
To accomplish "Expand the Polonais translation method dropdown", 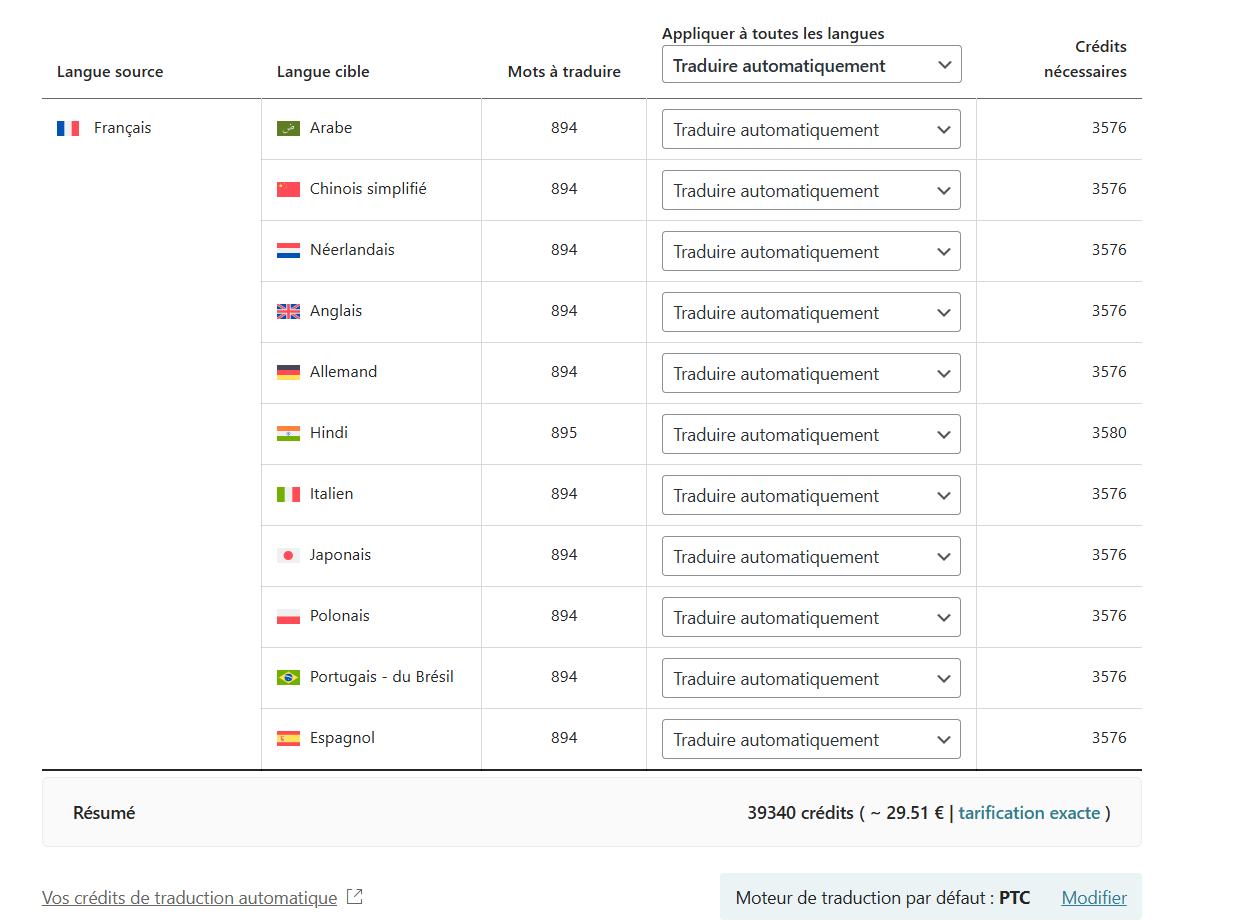I will (811, 618).
